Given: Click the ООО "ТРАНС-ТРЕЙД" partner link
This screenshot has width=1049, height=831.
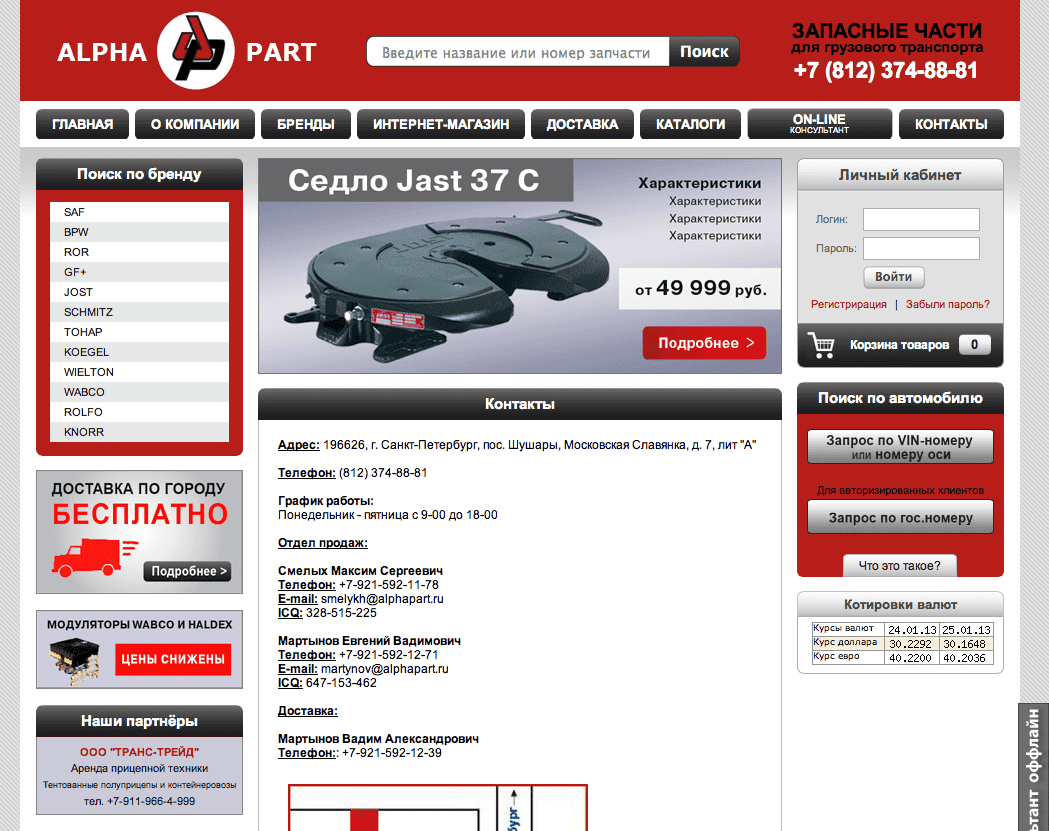Looking at the screenshot, I should coord(139,752).
